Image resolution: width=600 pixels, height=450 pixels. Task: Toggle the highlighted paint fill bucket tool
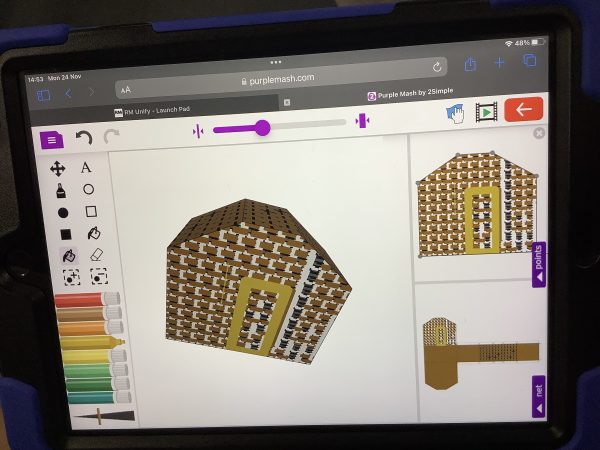coord(68,256)
